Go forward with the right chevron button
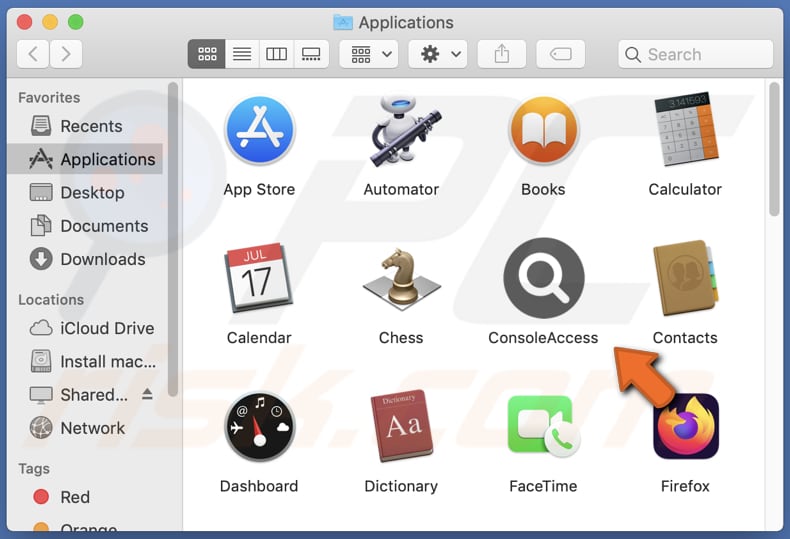The width and height of the screenshot is (790, 539). pyautogui.click(x=66, y=54)
